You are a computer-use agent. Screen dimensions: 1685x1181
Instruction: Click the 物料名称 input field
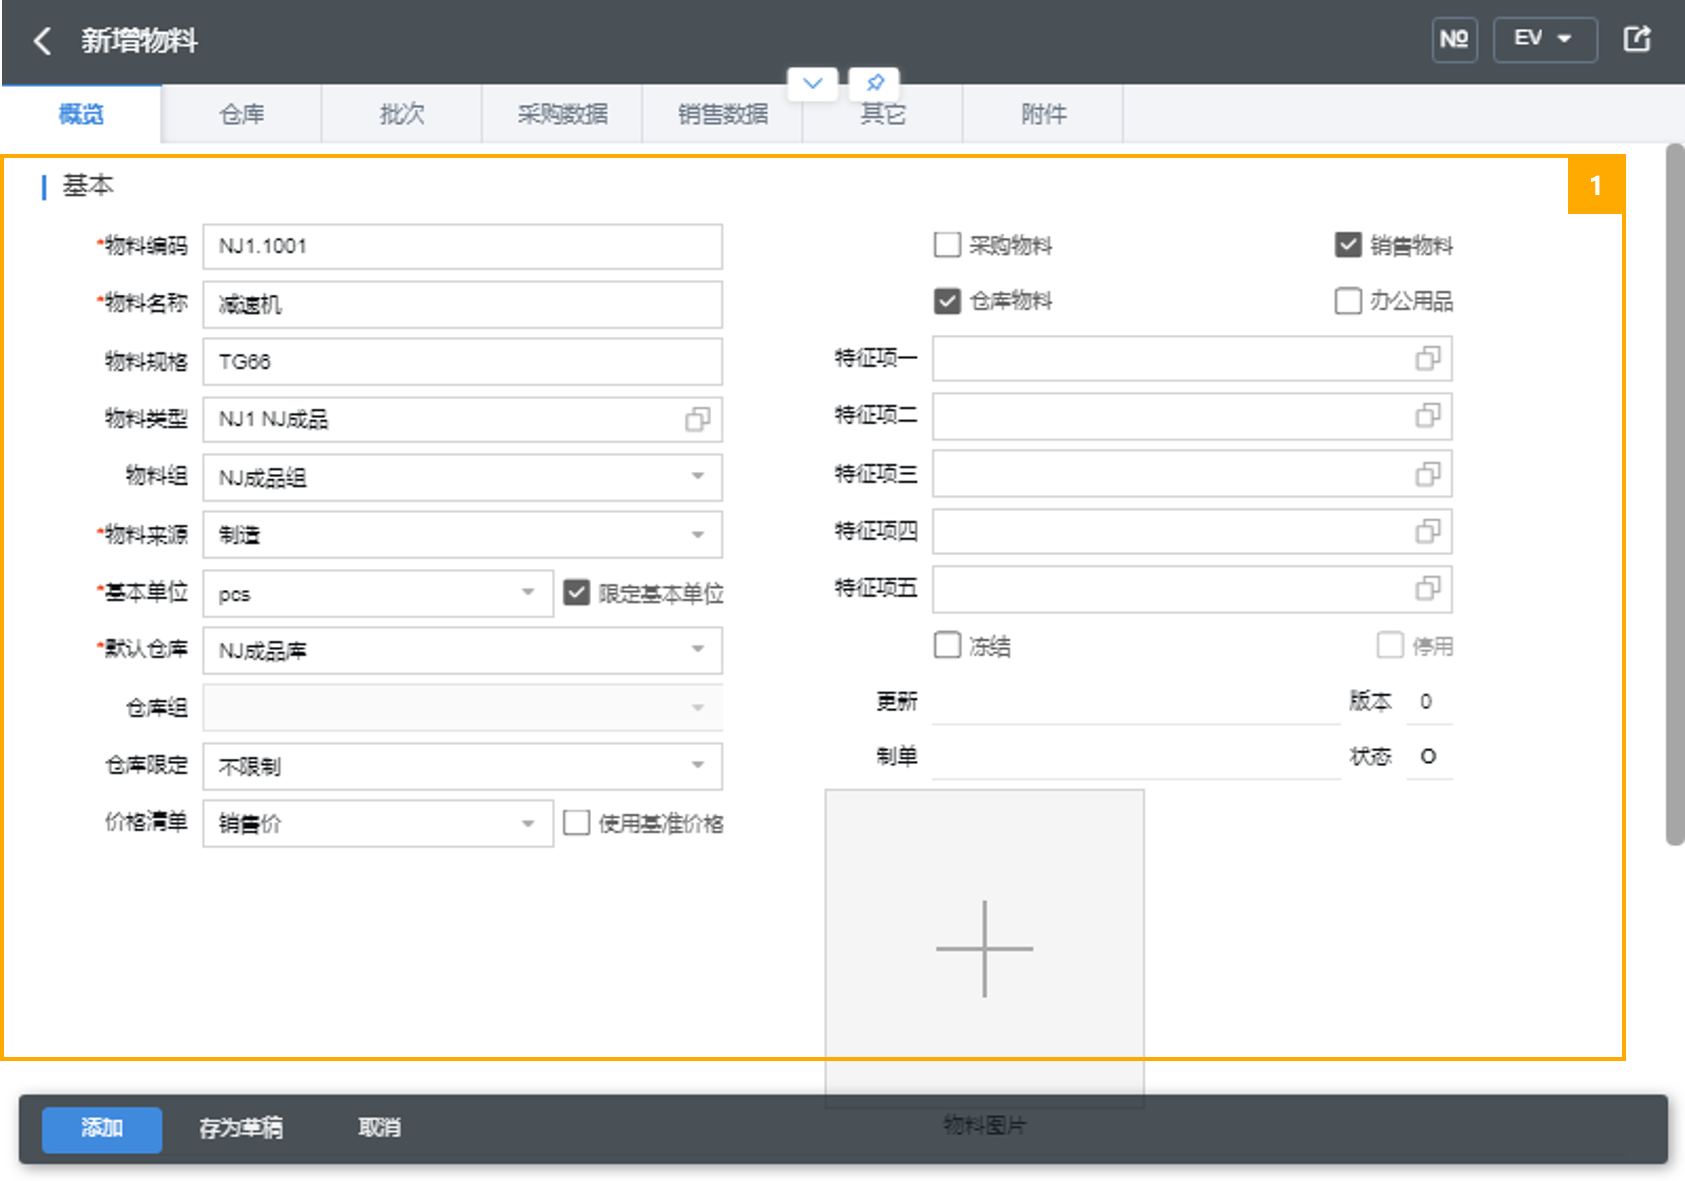tap(462, 304)
